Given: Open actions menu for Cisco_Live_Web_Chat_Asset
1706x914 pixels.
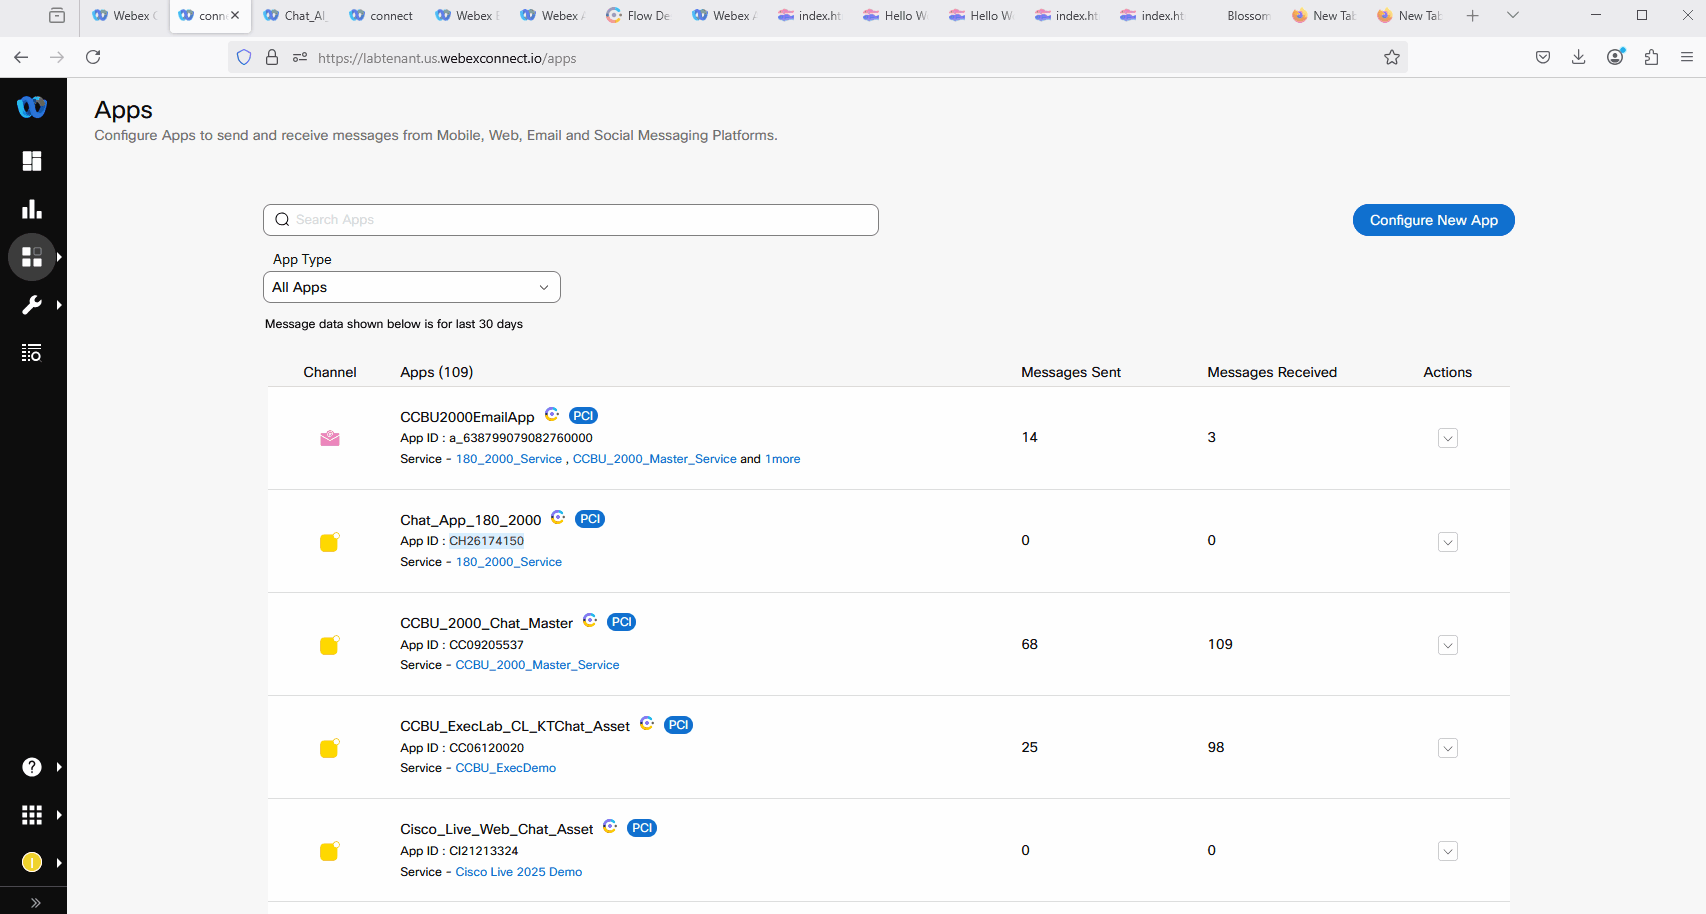Looking at the screenshot, I should tap(1447, 851).
